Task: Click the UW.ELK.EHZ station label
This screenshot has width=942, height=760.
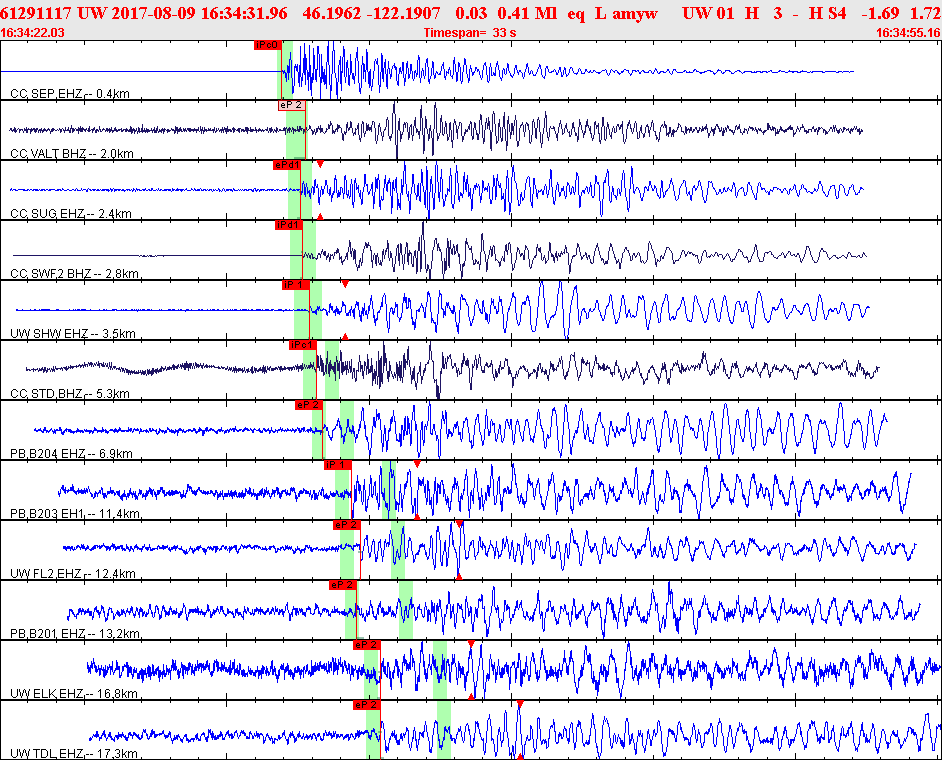Action: point(74,693)
